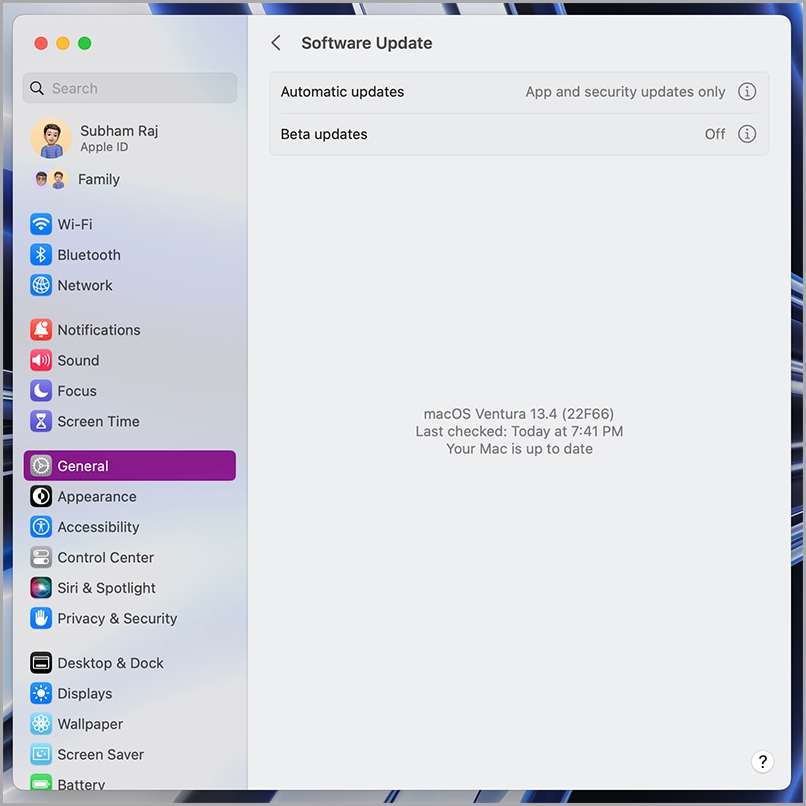Open Wi-Fi settings via its icon
806x806 pixels.
coord(41,224)
